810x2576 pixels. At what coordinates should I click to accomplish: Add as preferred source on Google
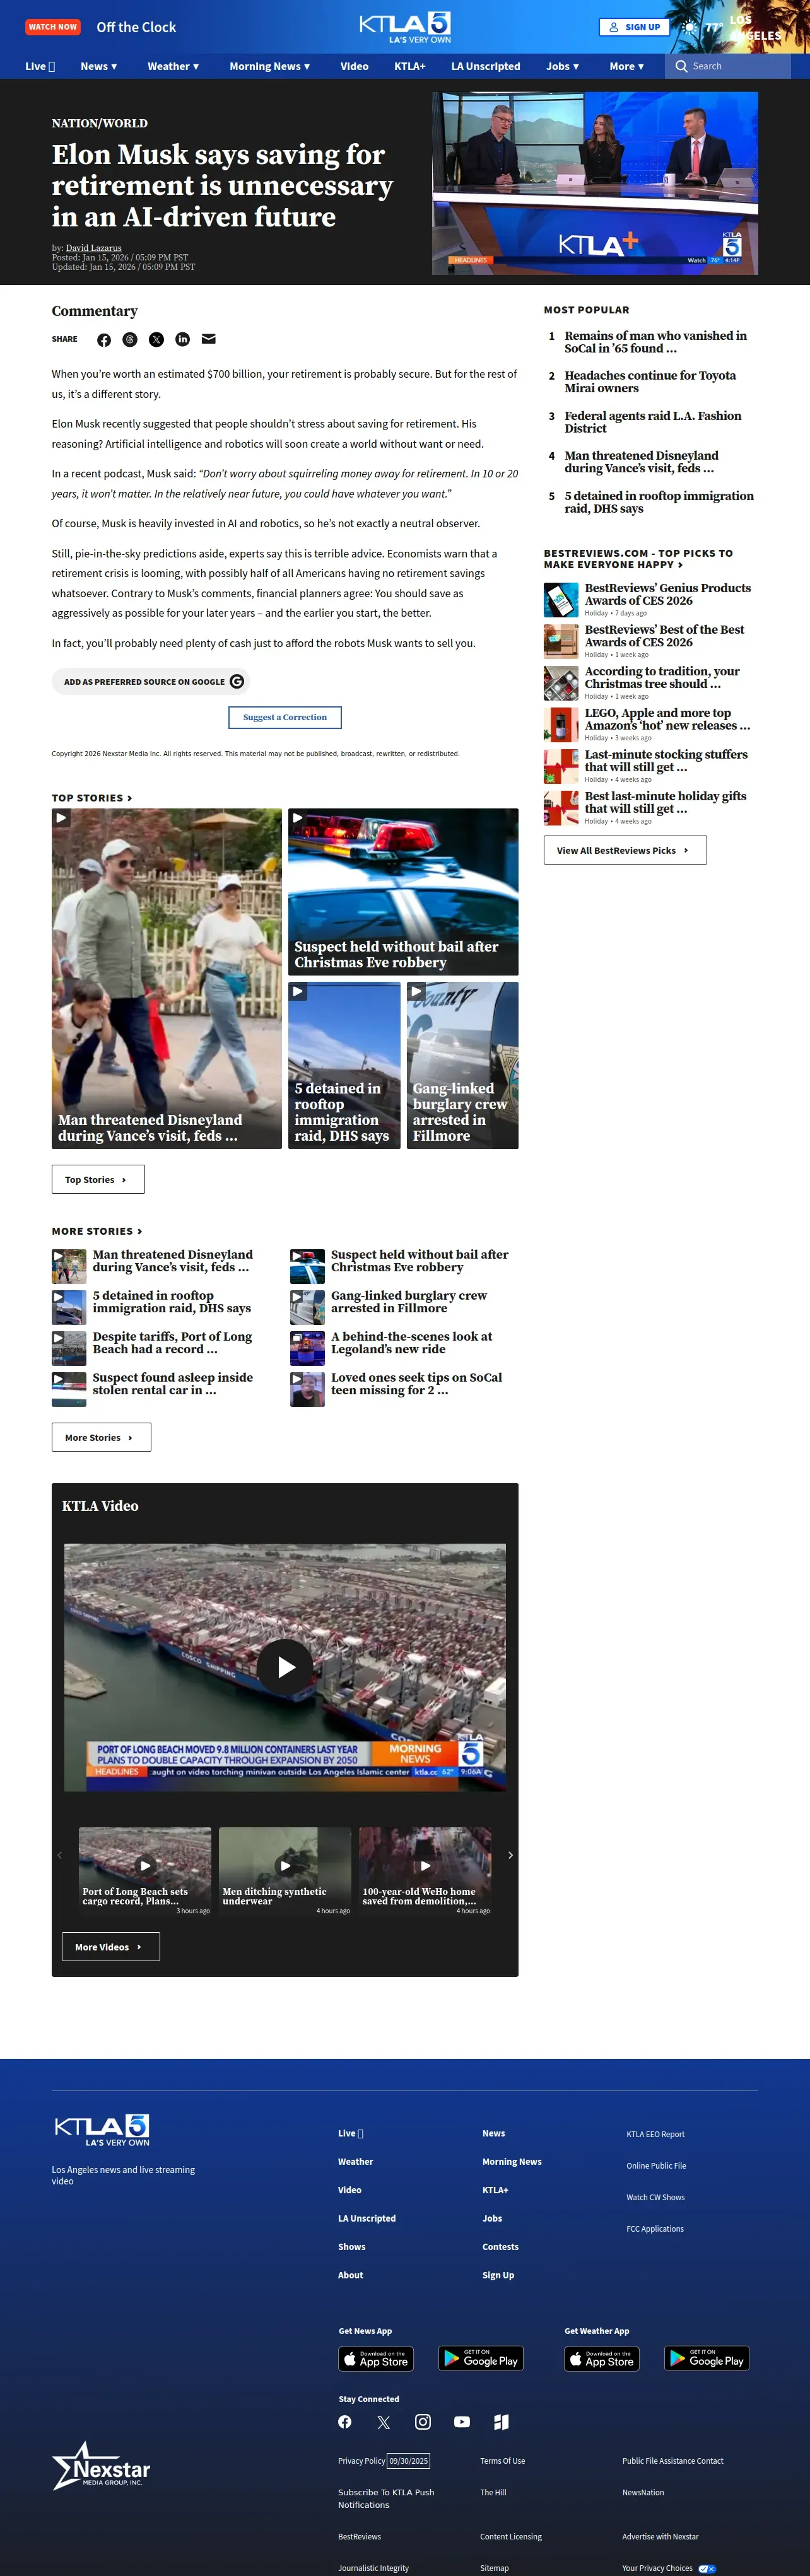[151, 682]
